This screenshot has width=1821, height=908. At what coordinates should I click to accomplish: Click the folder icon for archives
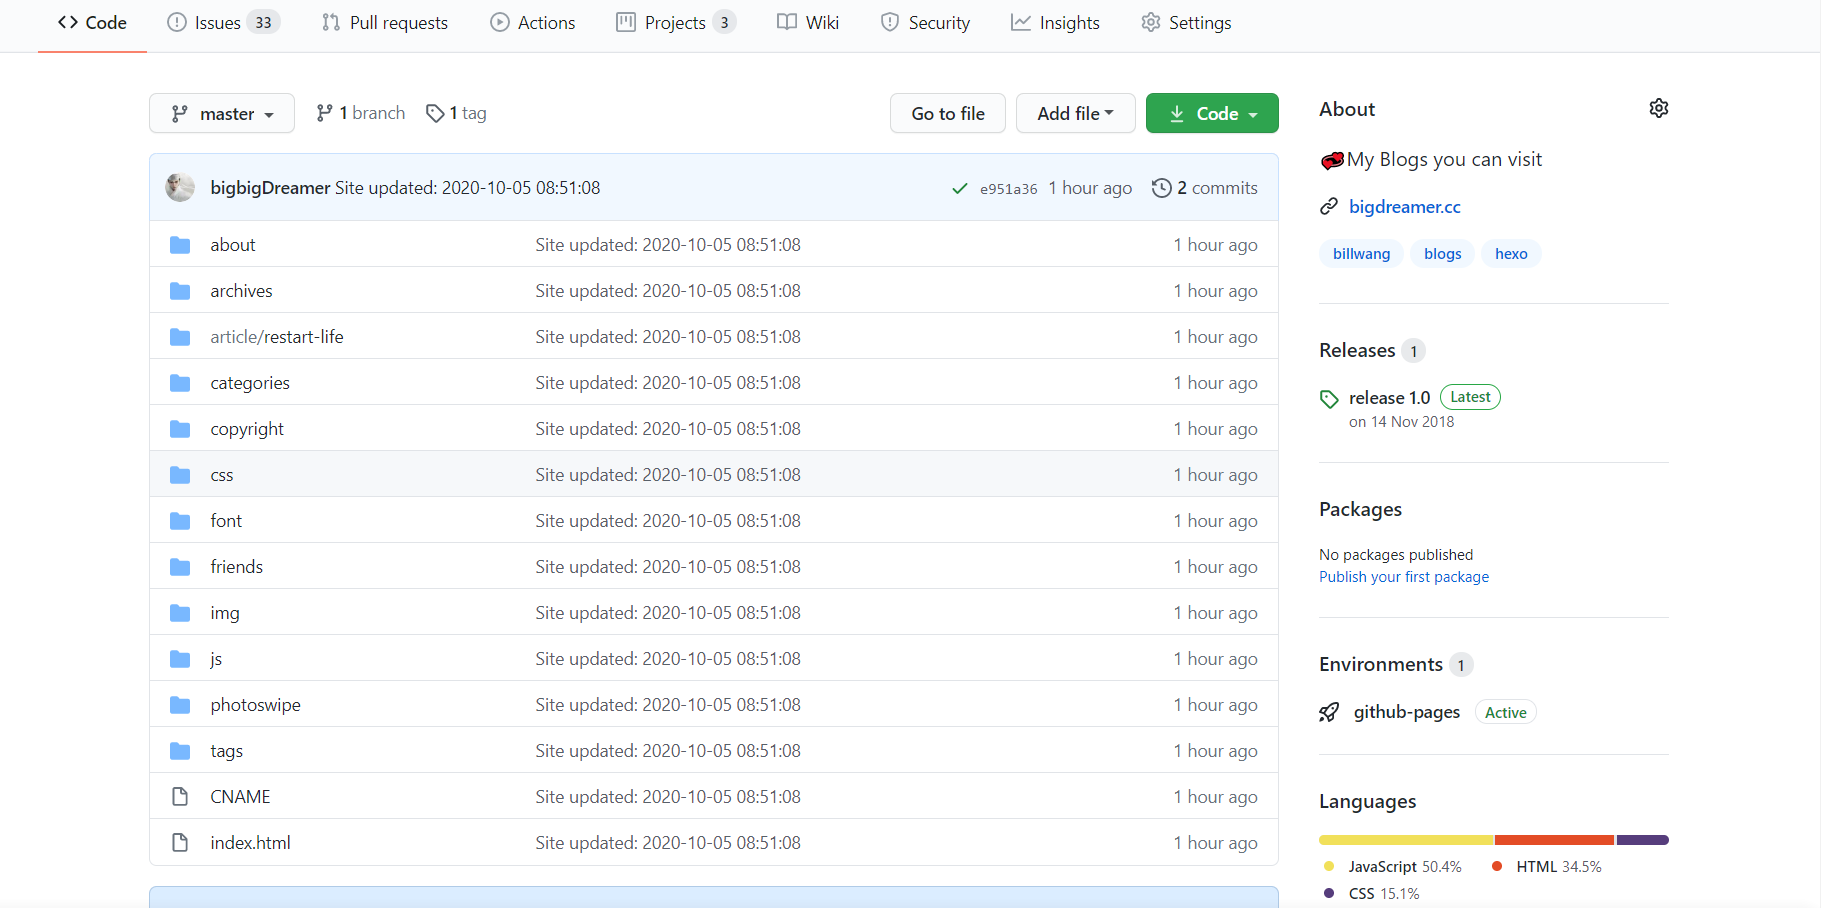click(x=180, y=291)
